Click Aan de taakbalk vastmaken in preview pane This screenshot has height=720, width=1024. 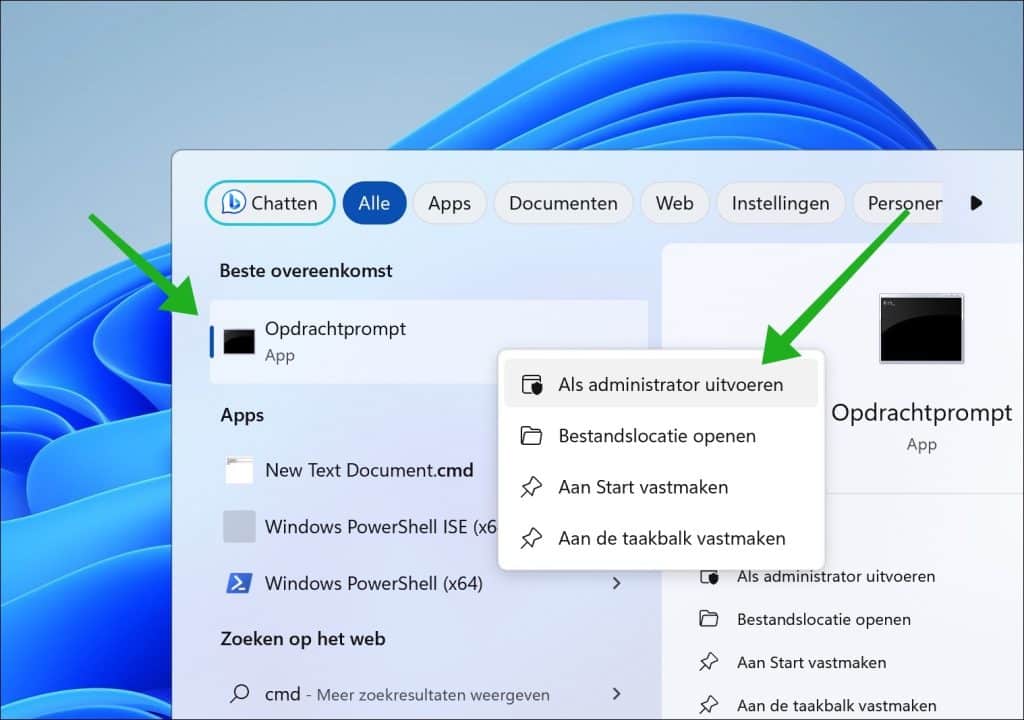click(837, 706)
